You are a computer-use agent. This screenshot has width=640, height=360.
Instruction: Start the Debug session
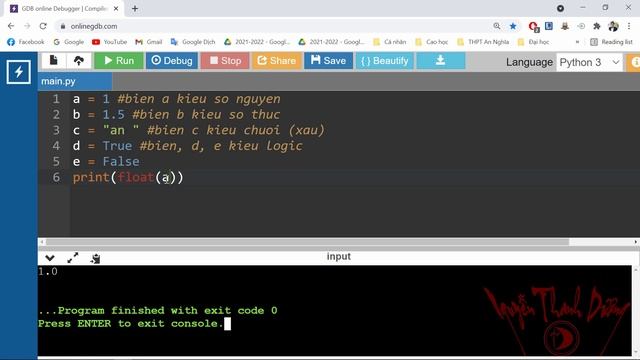(x=172, y=61)
